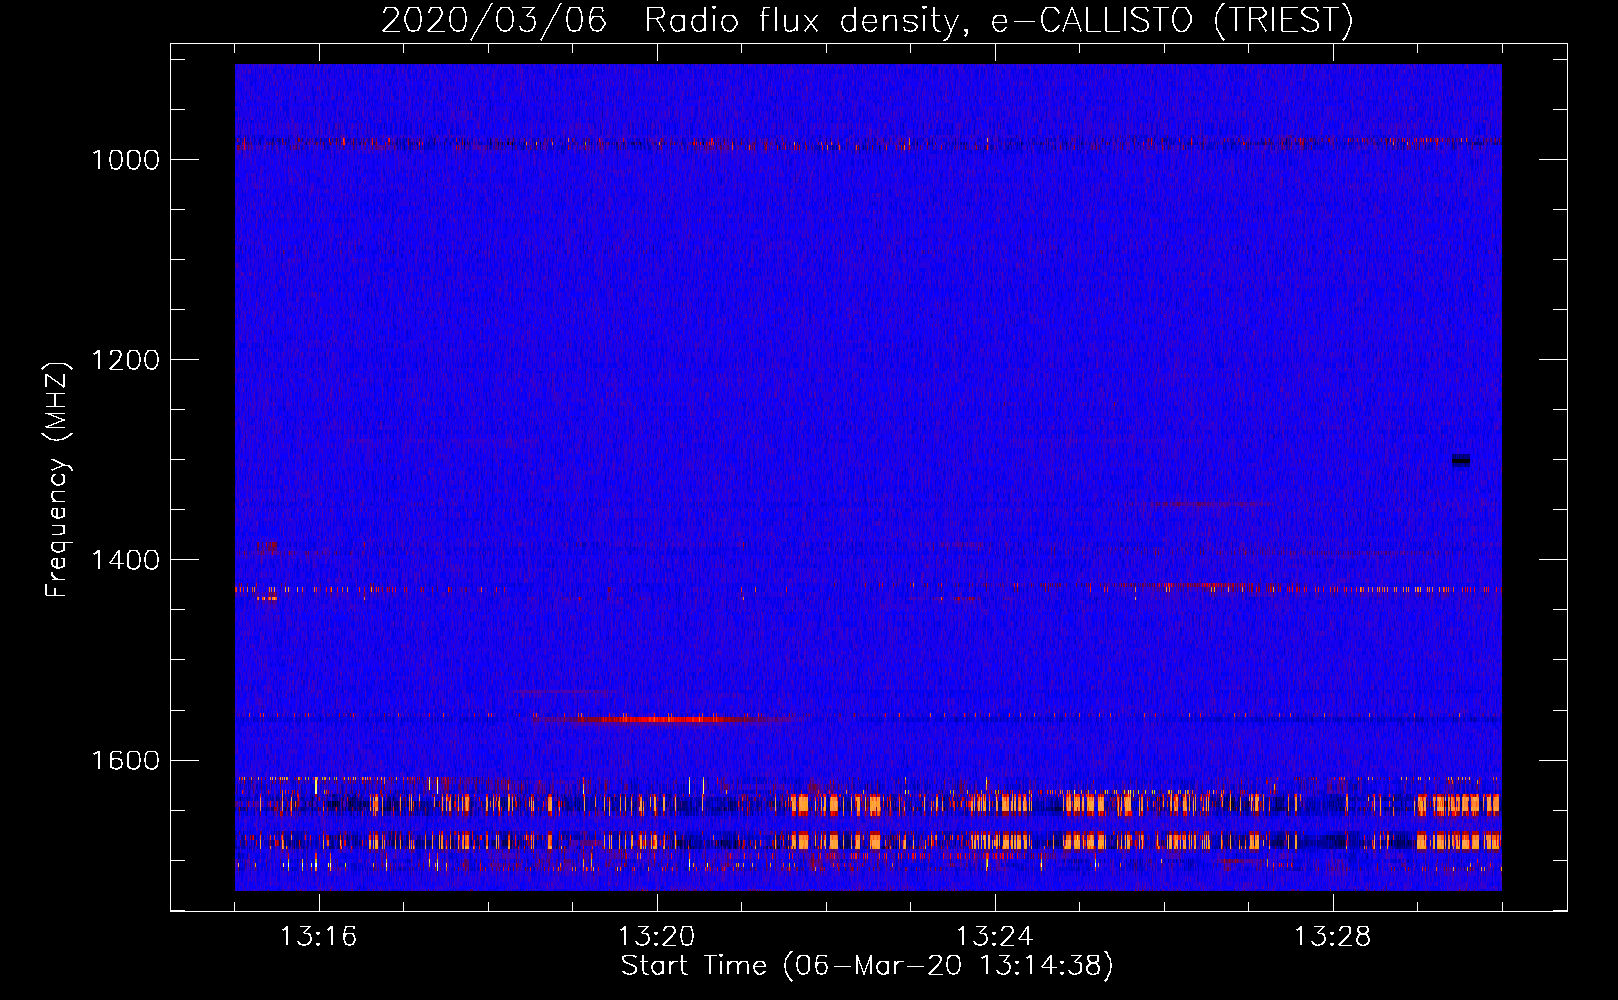1618x1000 pixels.
Task: Click the 'Frequency (MHZ)' axis label
Action: 57,480
